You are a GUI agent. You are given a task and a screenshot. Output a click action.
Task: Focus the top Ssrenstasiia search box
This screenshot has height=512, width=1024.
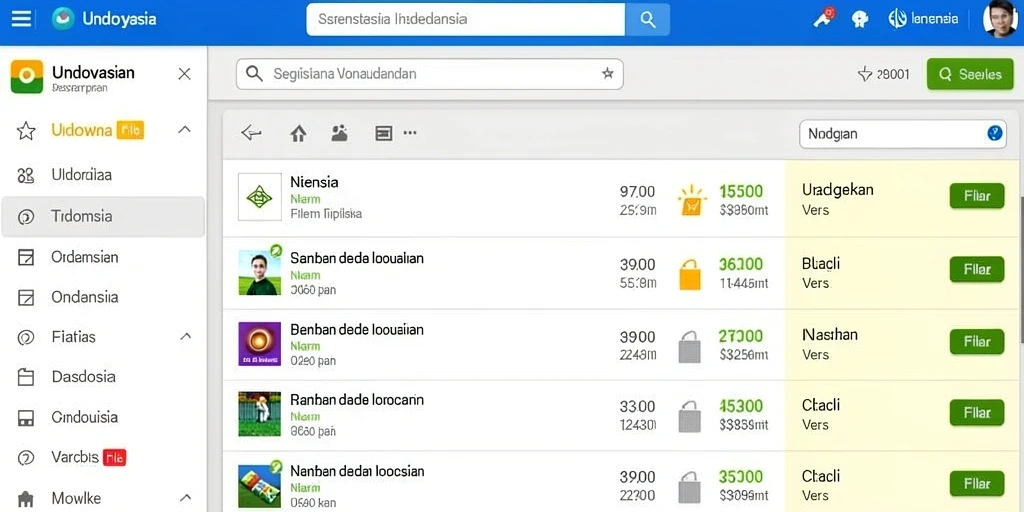[466, 20]
